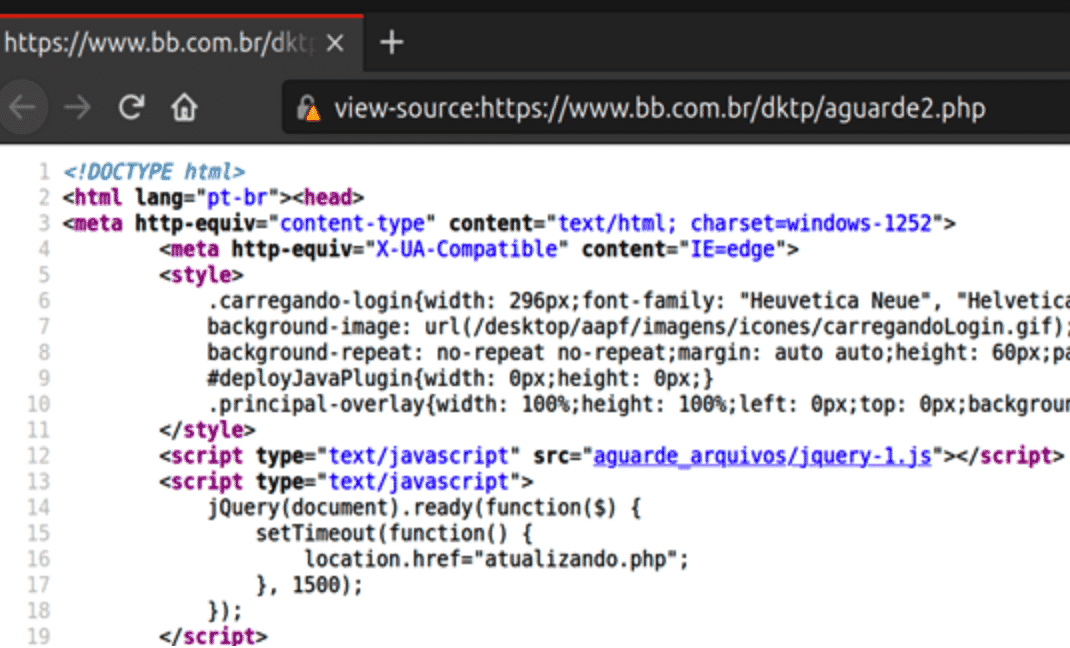Viewport: 1070px width, 648px height.
Task: Click the #deployJavaPlugin CSS rule
Action: pos(461,379)
